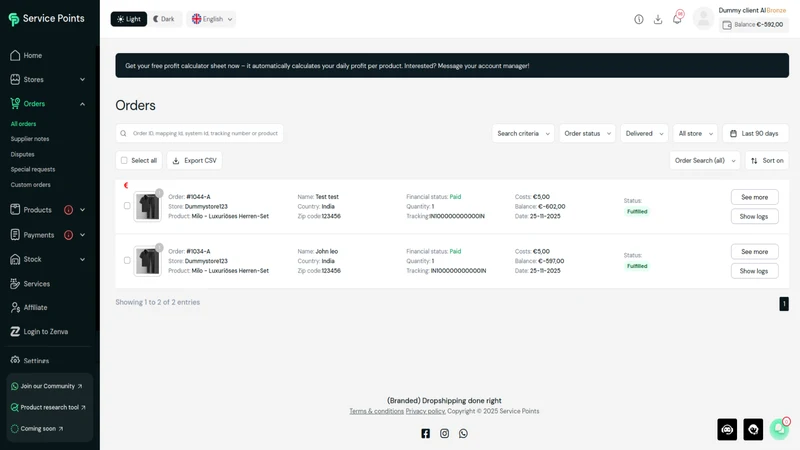800x450 pixels.
Task: Click the user avatar icon
Action: click(703, 19)
